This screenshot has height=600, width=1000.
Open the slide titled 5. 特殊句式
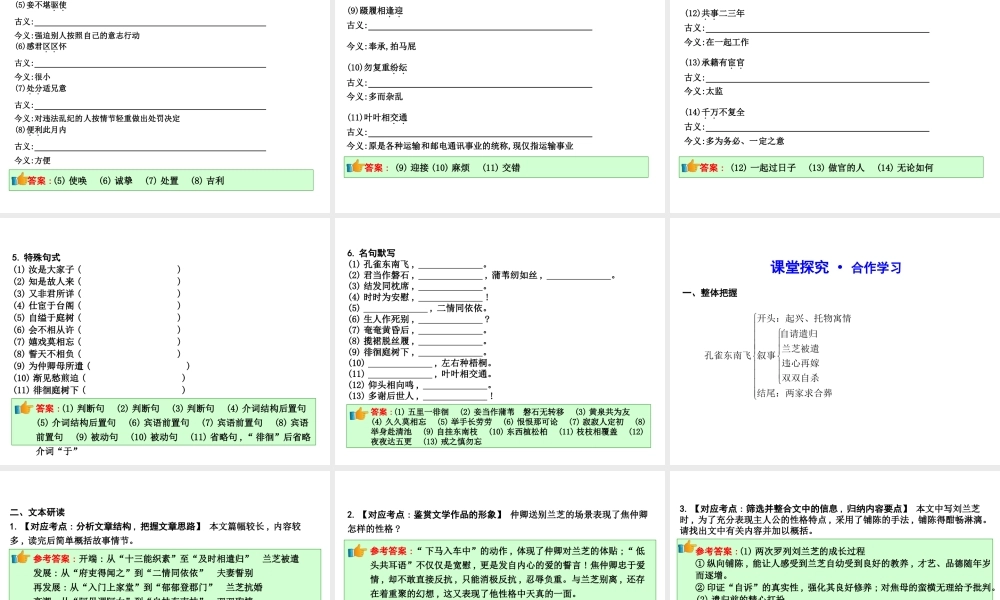(165, 341)
